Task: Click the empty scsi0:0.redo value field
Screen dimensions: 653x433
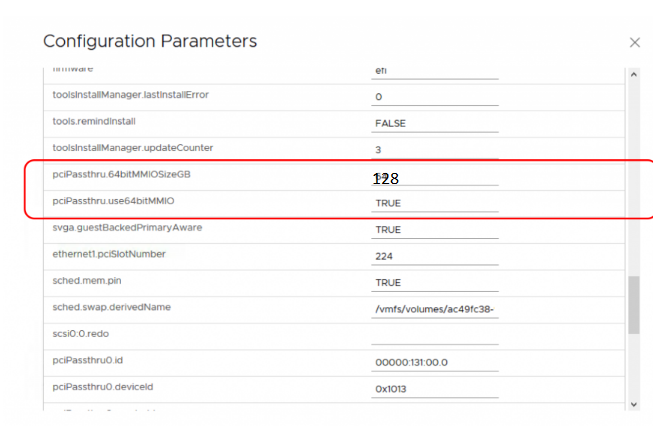Action: tap(435, 334)
